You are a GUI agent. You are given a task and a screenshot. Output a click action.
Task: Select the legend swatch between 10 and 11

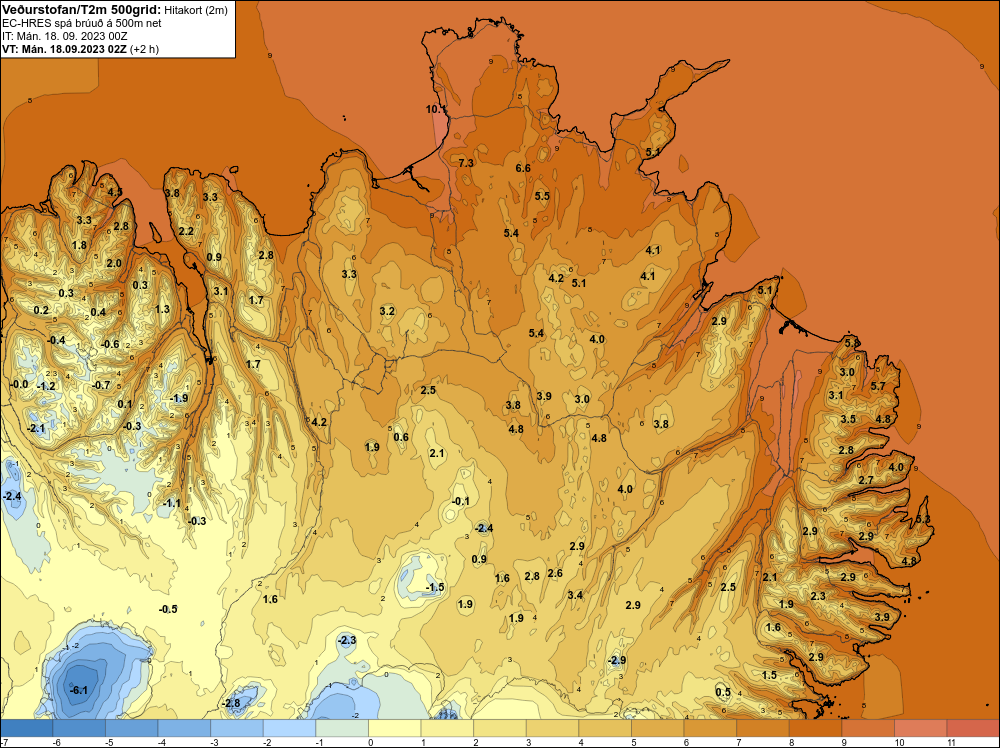coord(921,728)
